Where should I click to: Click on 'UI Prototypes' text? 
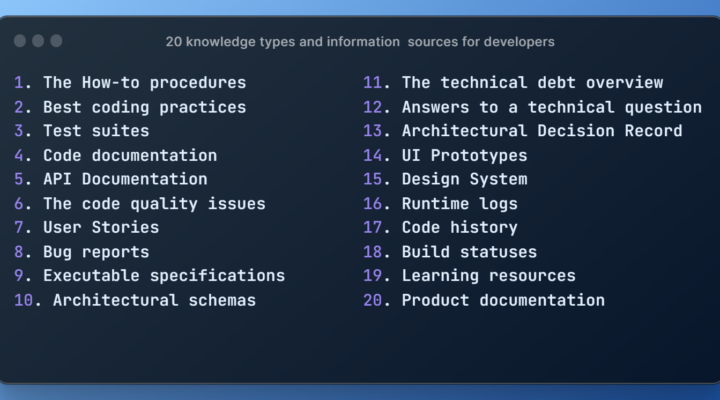[x=464, y=155]
